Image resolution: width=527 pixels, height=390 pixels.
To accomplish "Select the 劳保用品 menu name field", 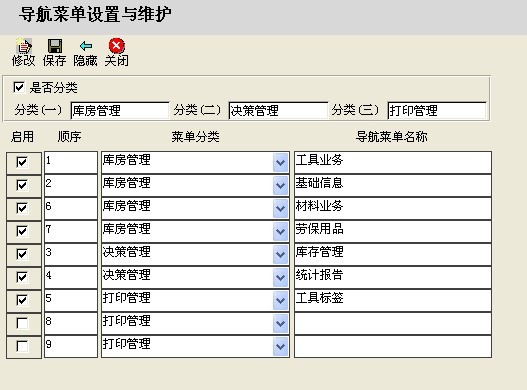I will tap(393, 231).
